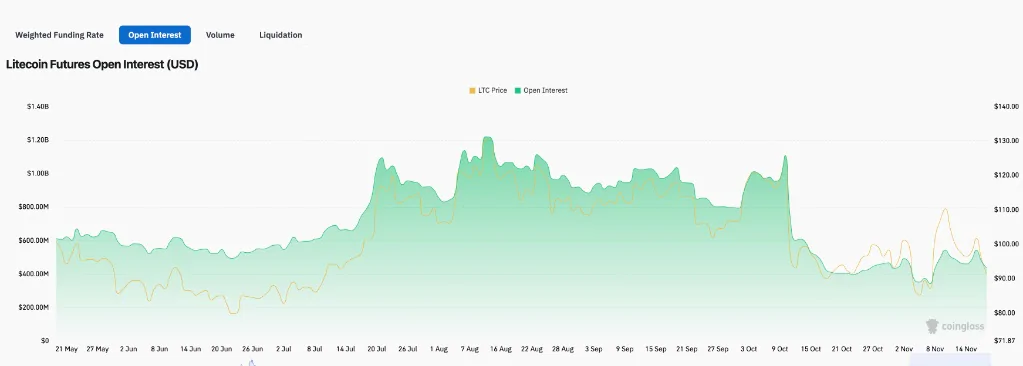Screen dimensions: 1023x366
Task: Click the $1.20B left axis label
Action: (x=38, y=140)
